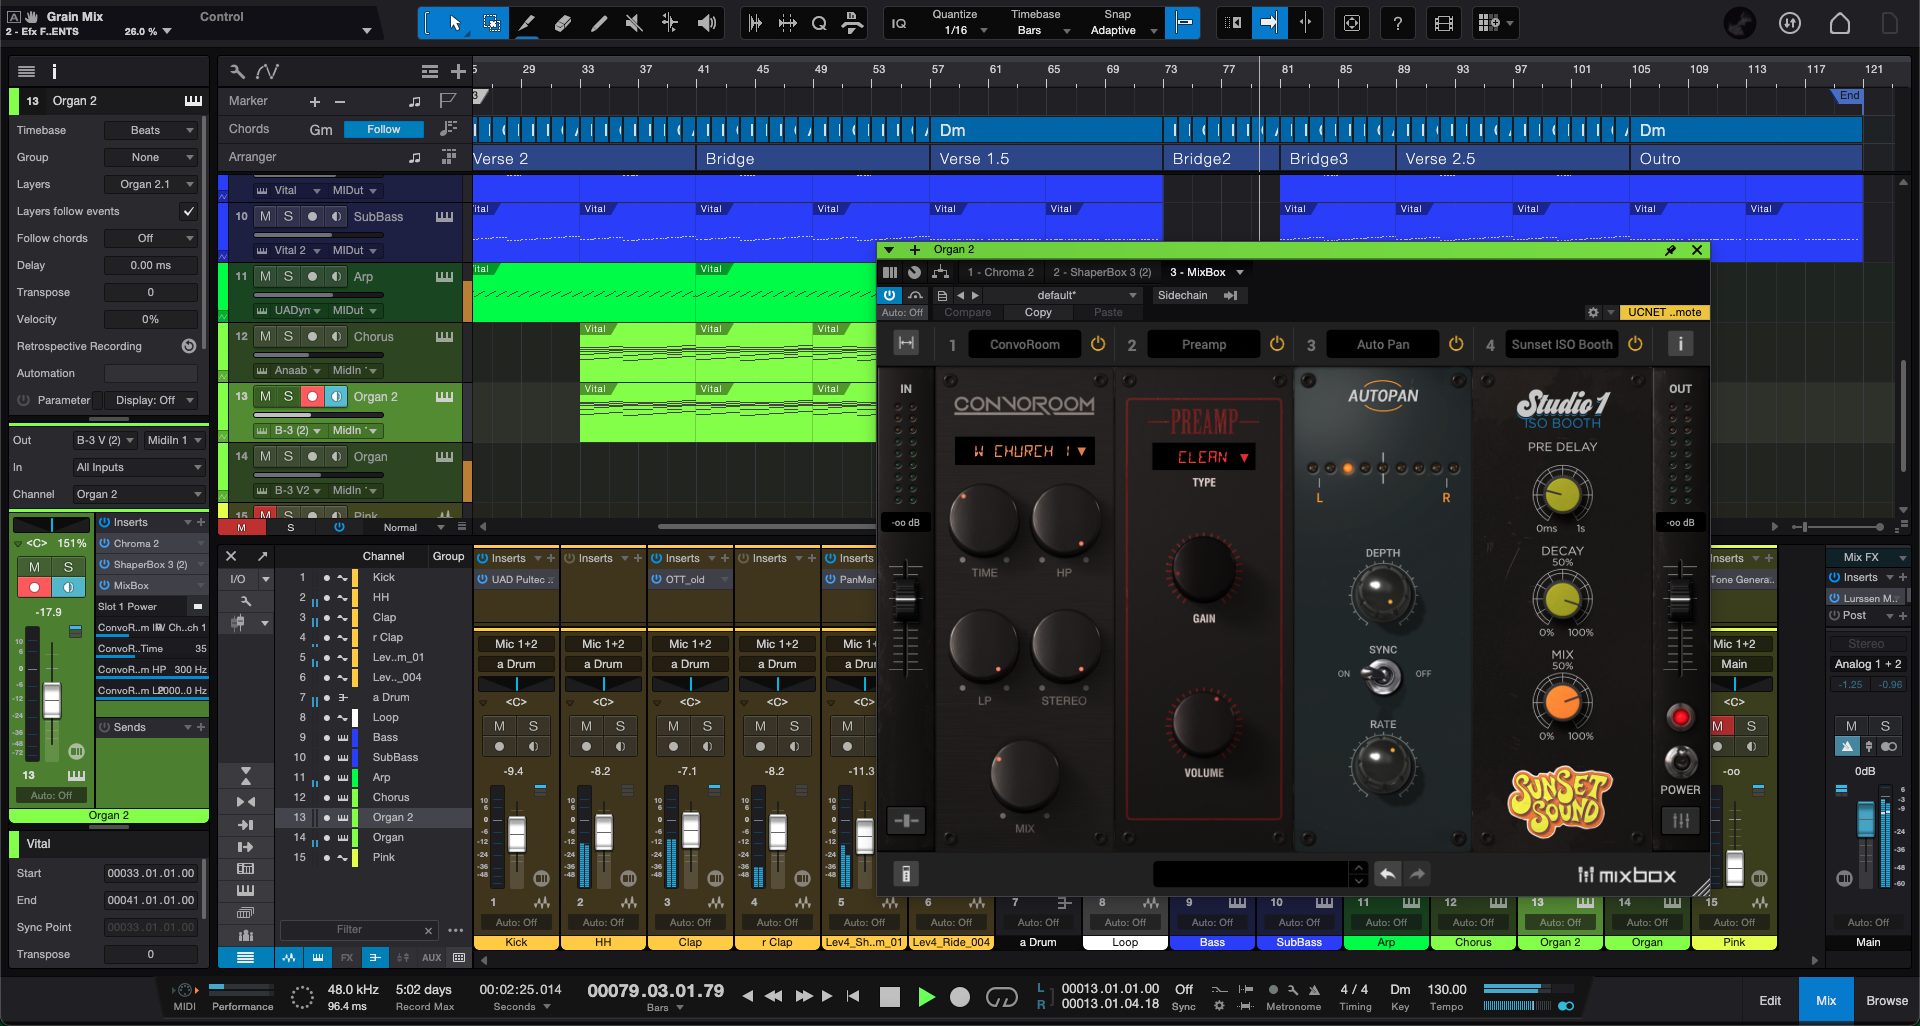
Task: Open the Automation curve icon
Action: click(267, 71)
